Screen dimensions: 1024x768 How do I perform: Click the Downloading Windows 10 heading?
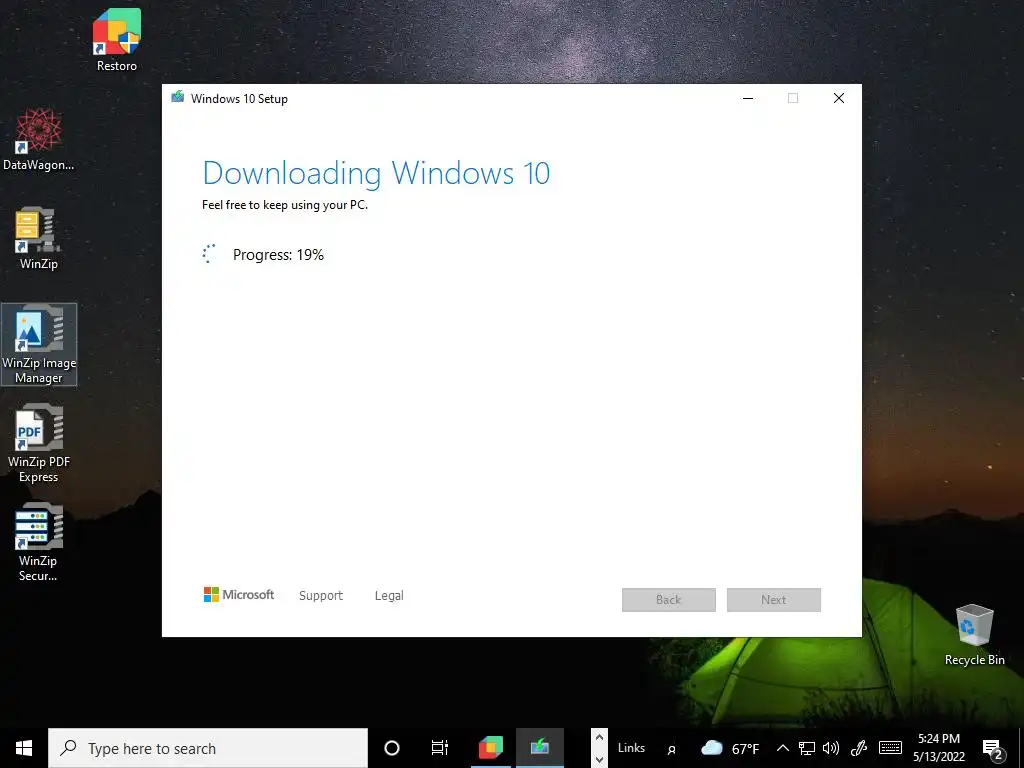(376, 173)
